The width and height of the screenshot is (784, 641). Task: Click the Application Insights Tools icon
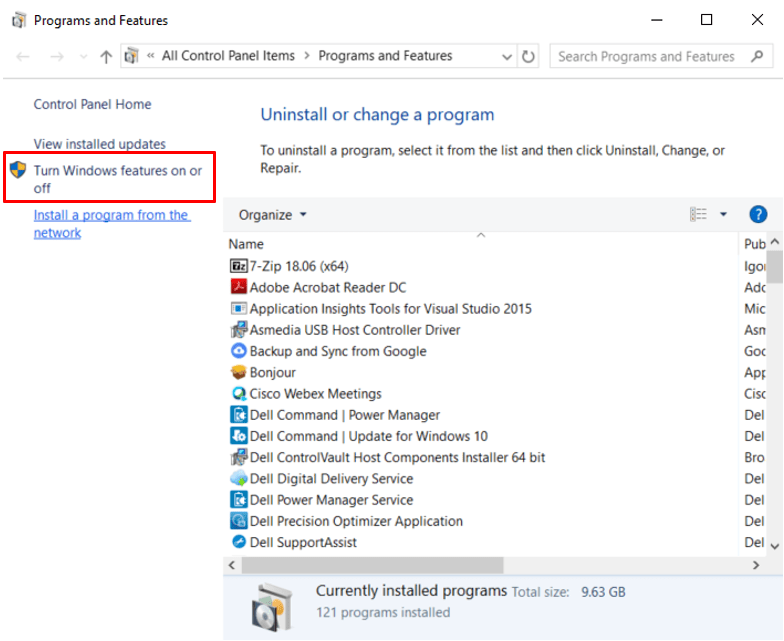[x=238, y=308]
